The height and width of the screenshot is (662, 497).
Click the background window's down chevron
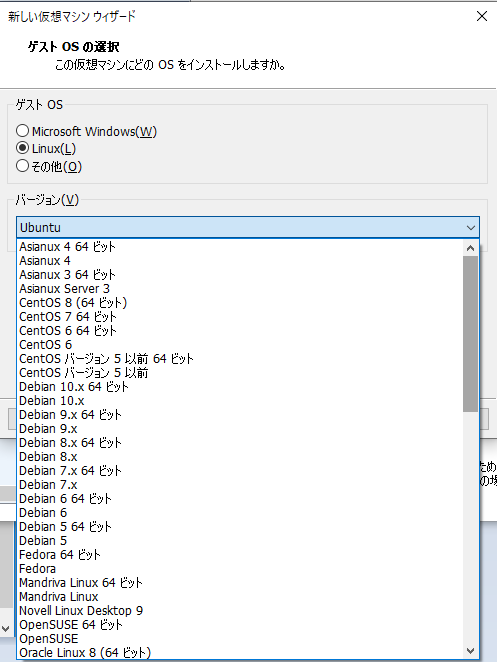coord(5,629)
